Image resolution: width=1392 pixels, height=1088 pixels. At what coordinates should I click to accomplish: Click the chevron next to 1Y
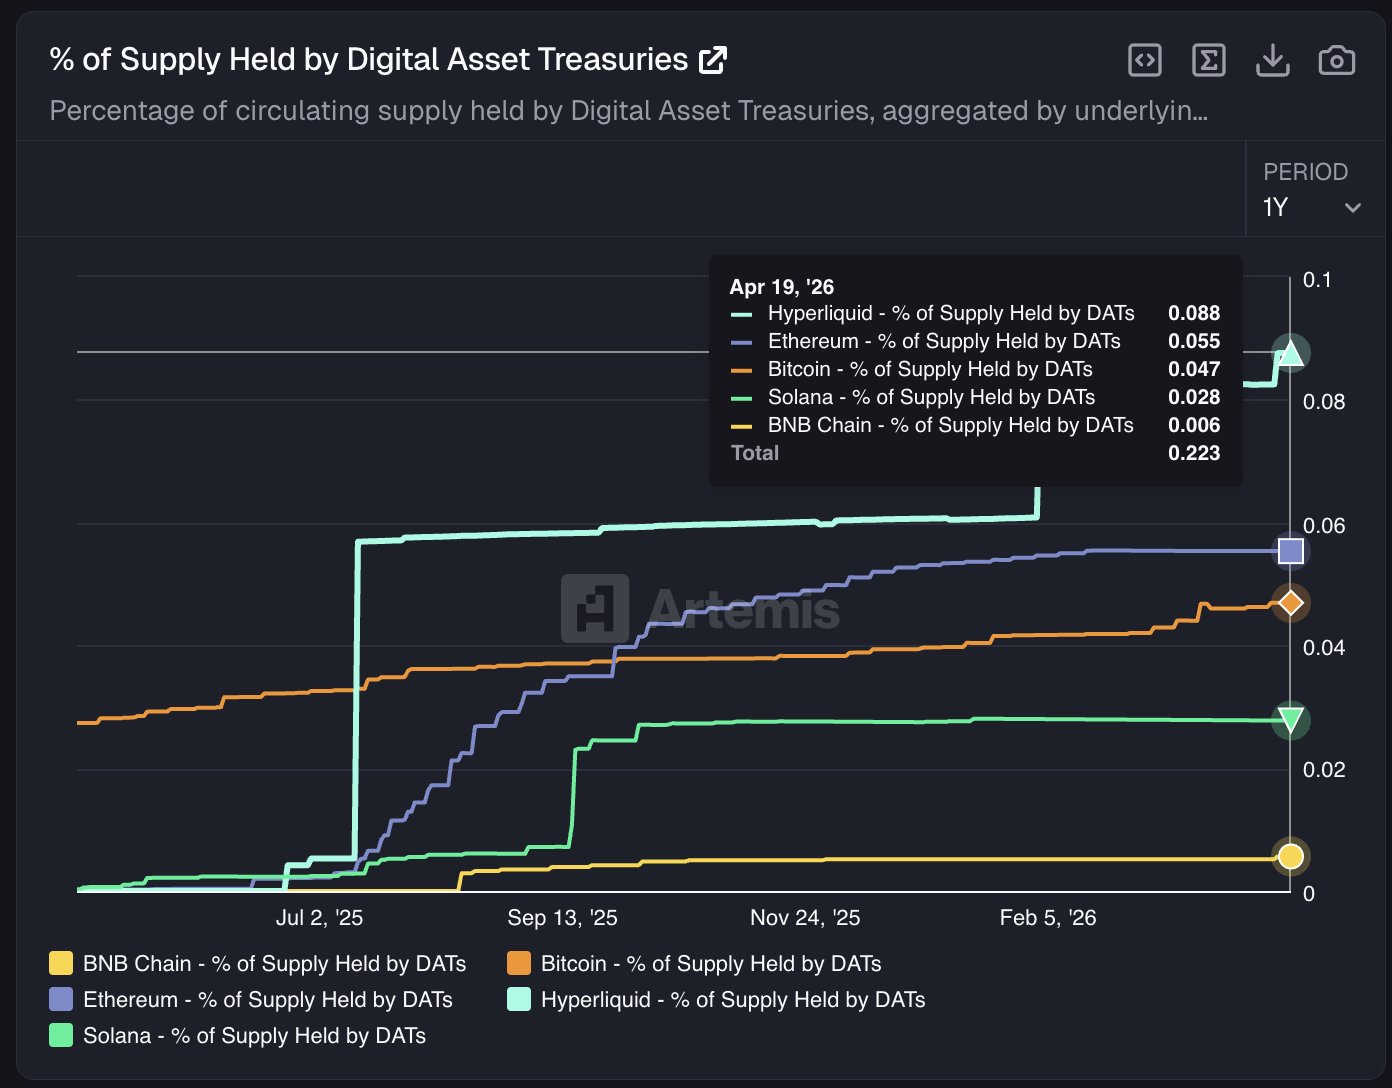(x=1353, y=208)
